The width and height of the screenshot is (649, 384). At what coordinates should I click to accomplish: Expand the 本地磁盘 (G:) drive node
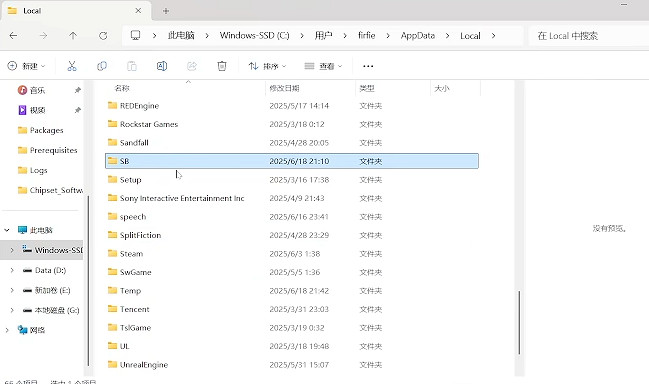click(12, 310)
